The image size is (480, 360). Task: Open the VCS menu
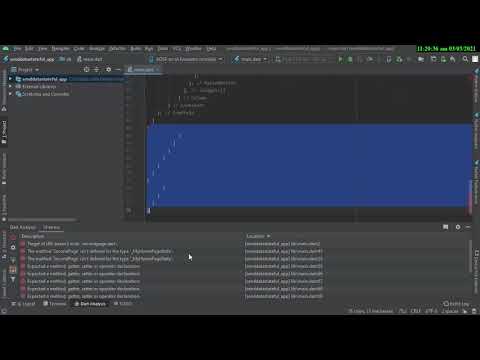176,49
